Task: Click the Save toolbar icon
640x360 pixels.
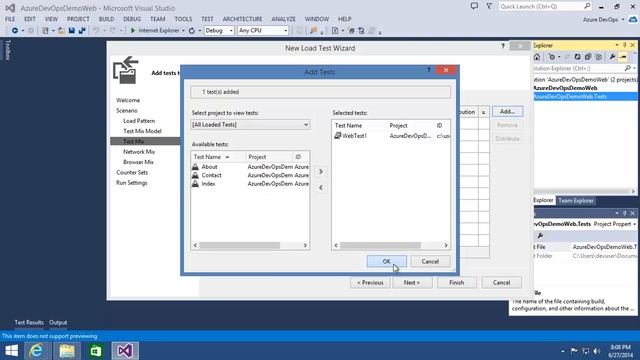Action: point(72,31)
